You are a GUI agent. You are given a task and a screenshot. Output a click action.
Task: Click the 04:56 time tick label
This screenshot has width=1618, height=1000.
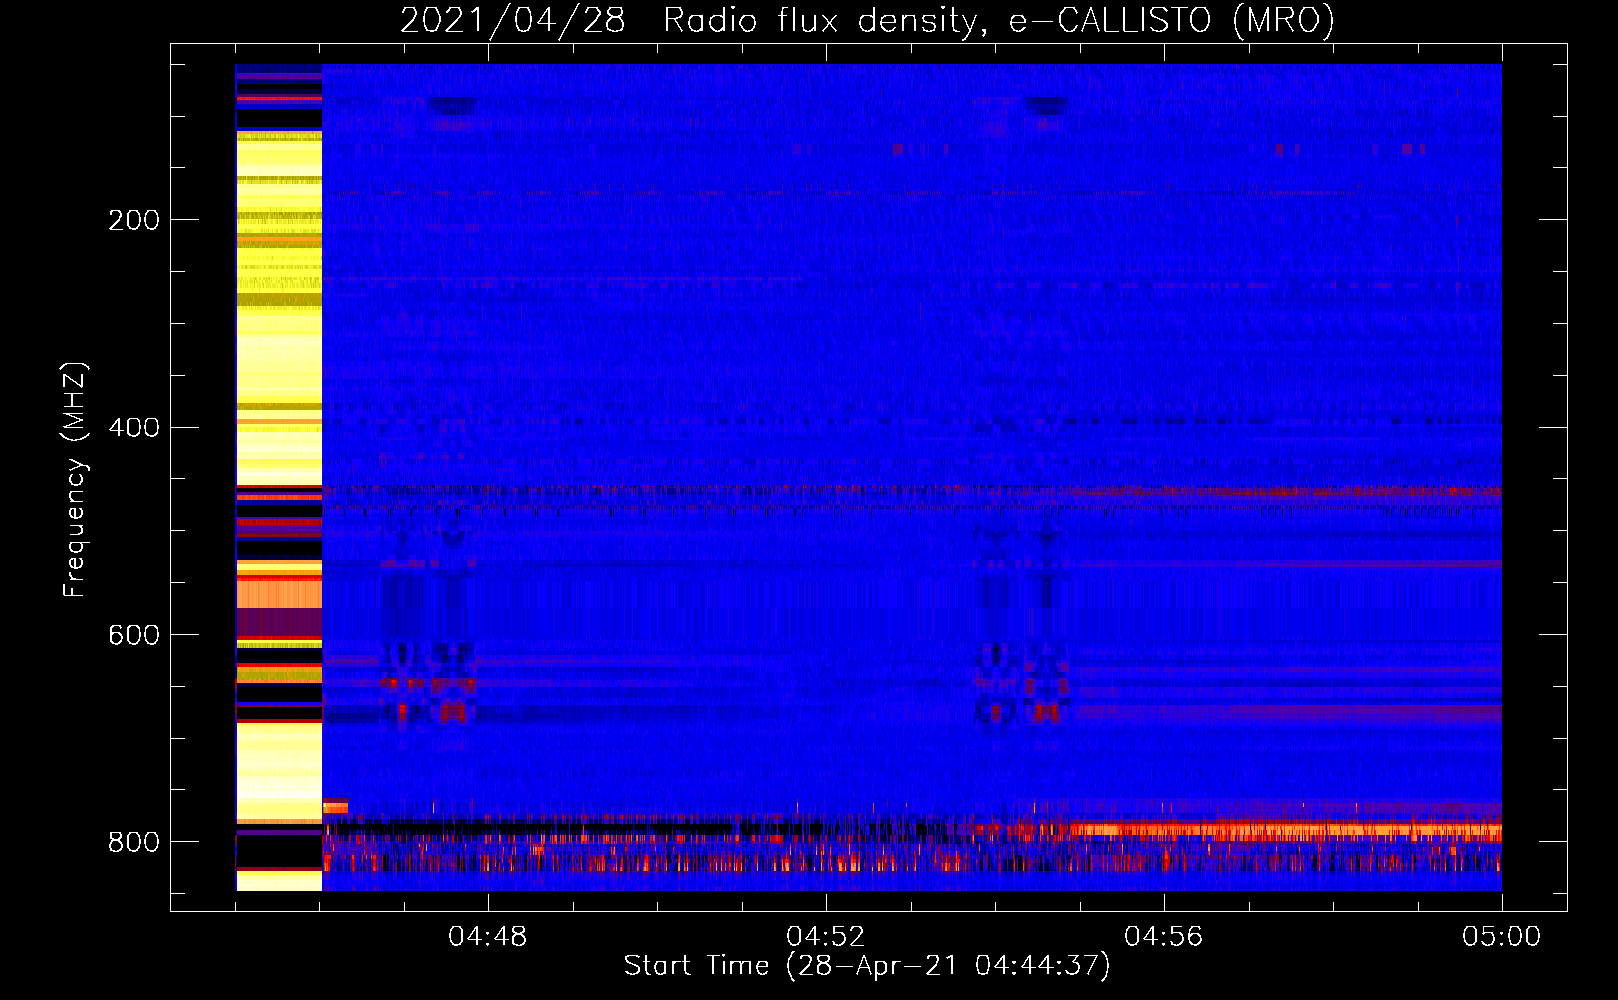pyautogui.click(x=1164, y=937)
